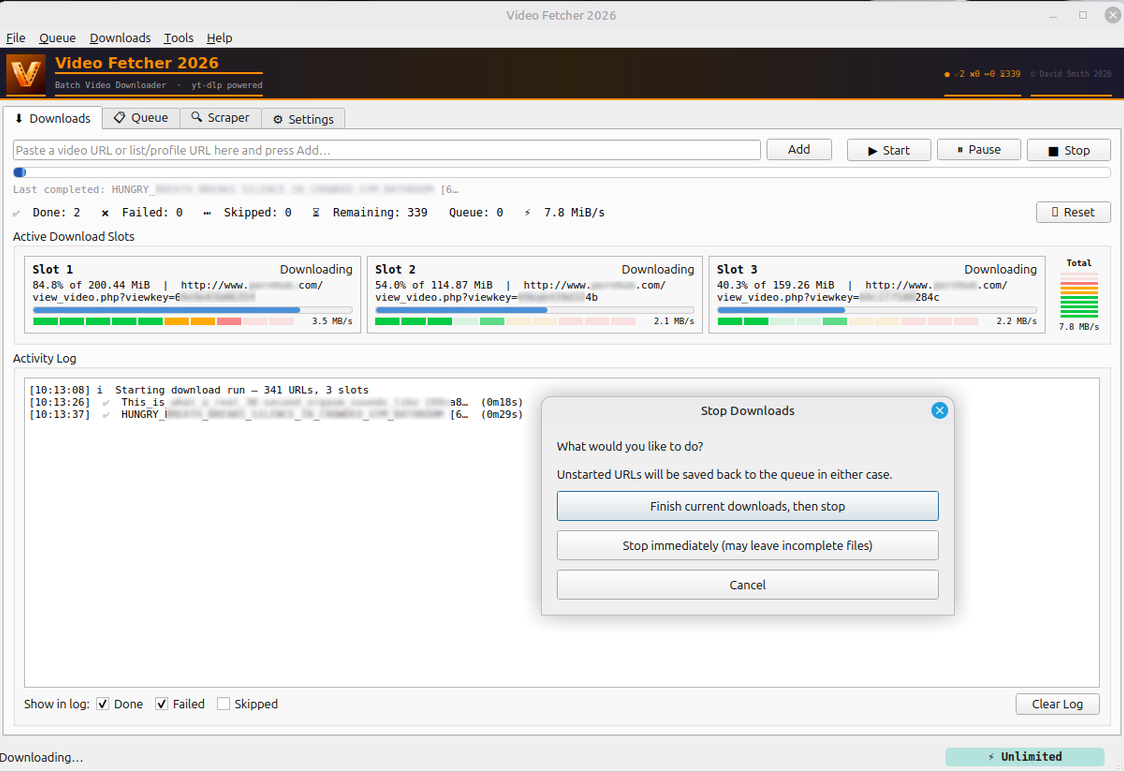Click the overall progress bar under URL field
Screen dimensions: 1124x772
(562, 172)
